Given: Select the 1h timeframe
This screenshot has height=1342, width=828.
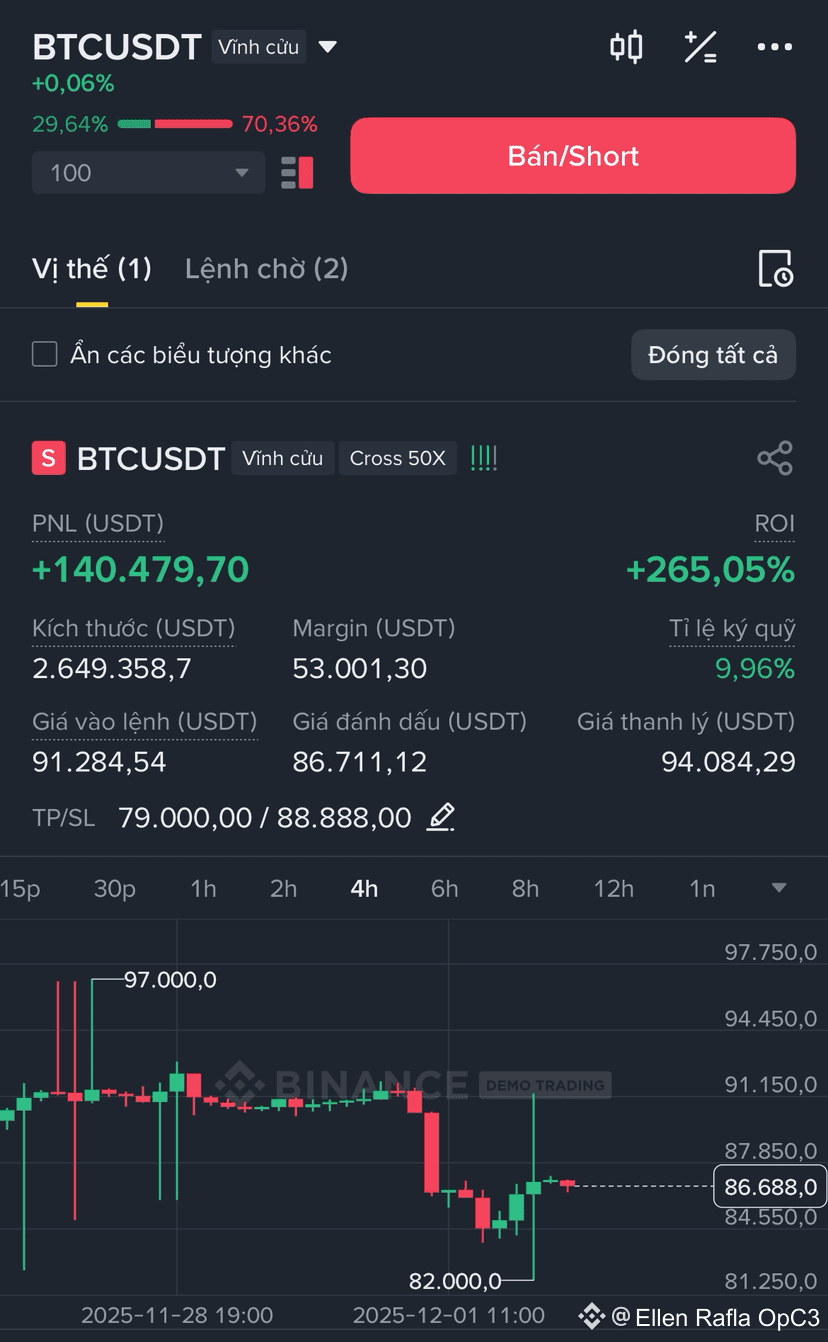Looking at the screenshot, I should point(203,888).
